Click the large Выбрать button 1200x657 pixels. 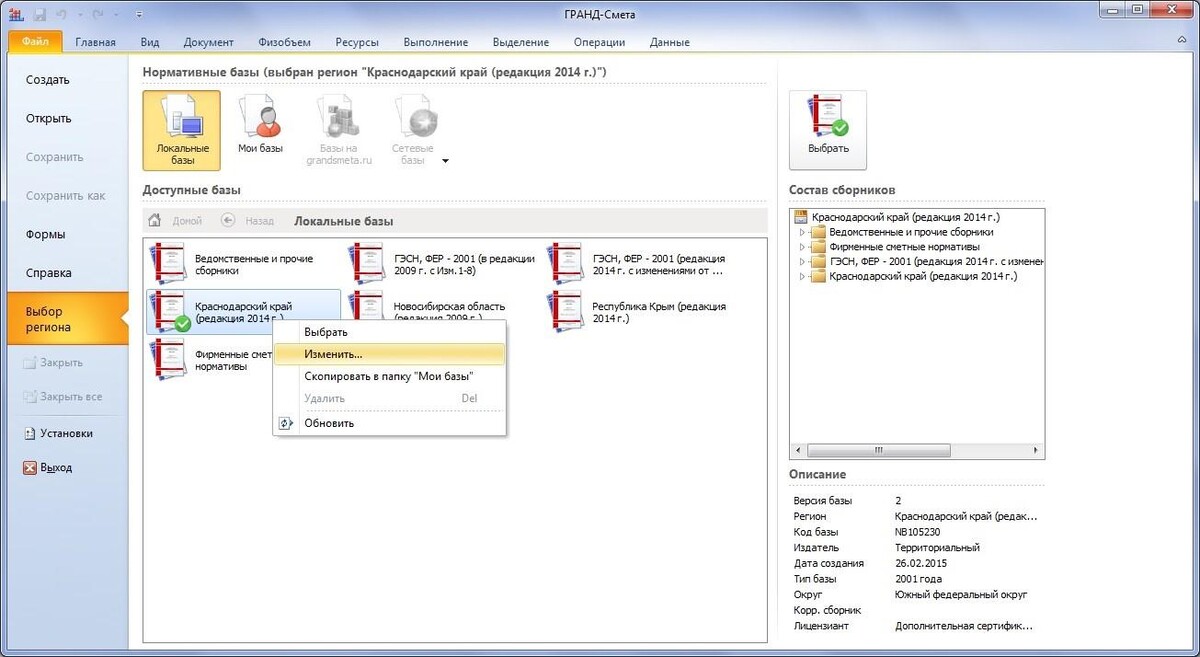pyautogui.click(x=828, y=130)
